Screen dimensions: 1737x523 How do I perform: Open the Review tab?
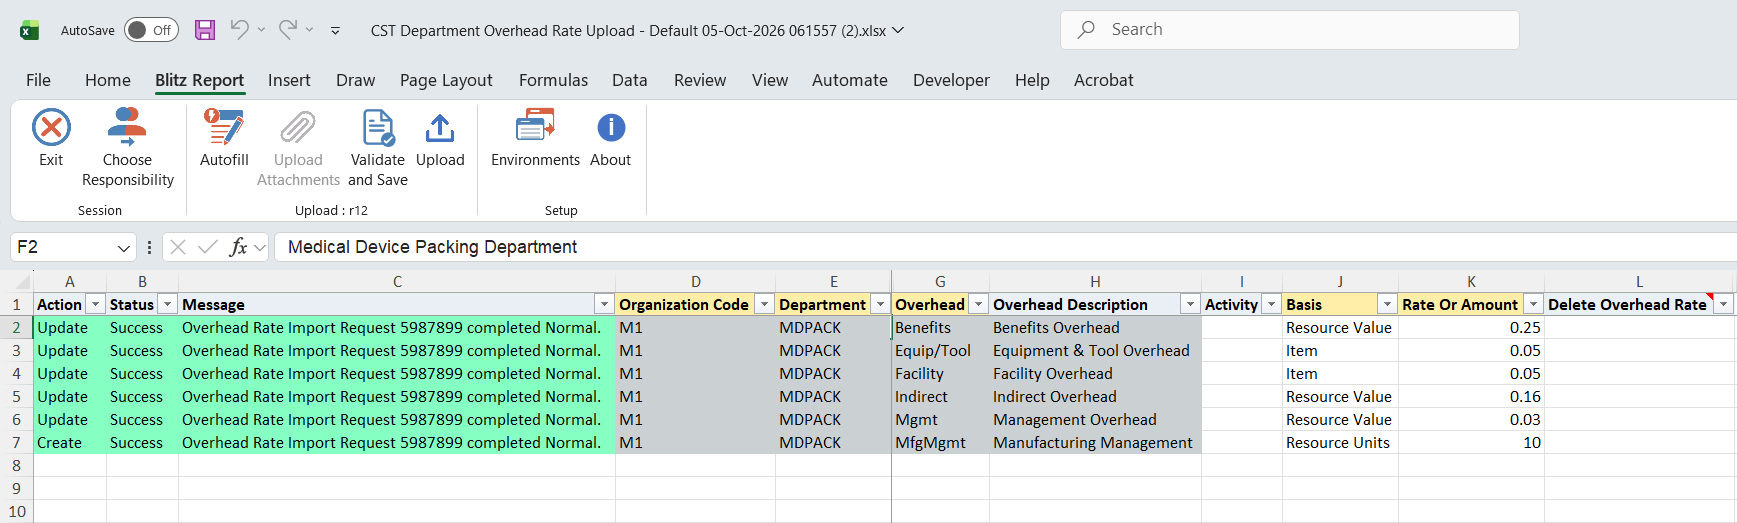[700, 80]
